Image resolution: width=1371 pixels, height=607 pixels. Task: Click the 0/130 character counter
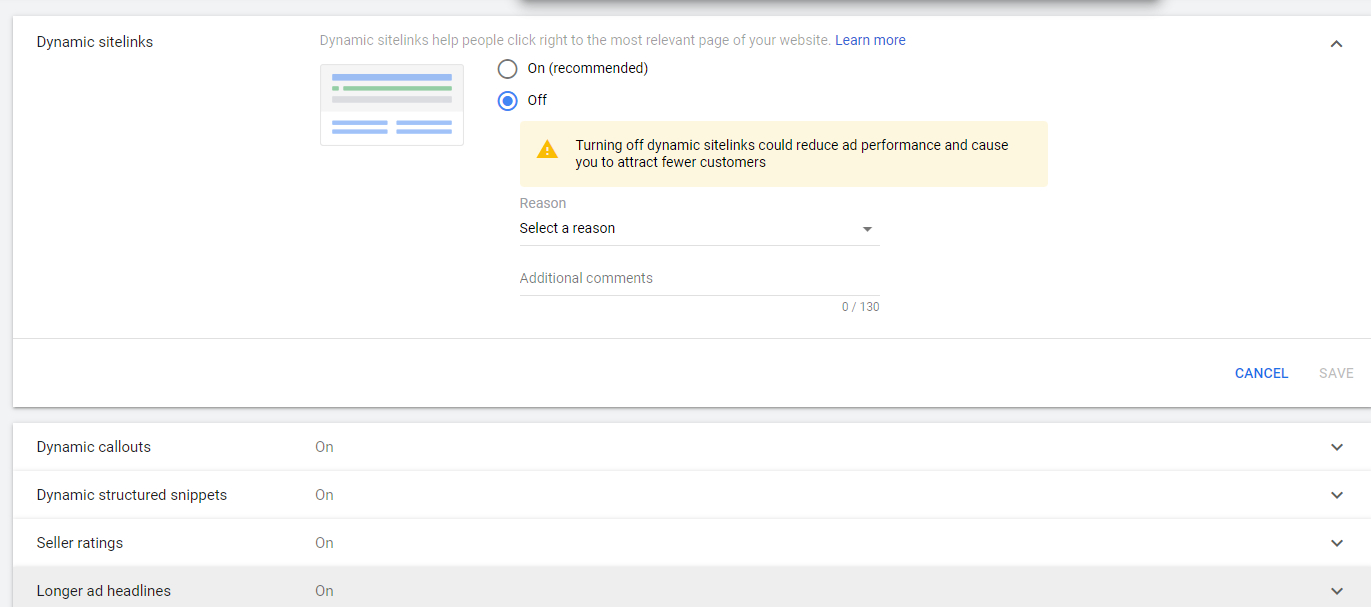pyautogui.click(x=861, y=306)
